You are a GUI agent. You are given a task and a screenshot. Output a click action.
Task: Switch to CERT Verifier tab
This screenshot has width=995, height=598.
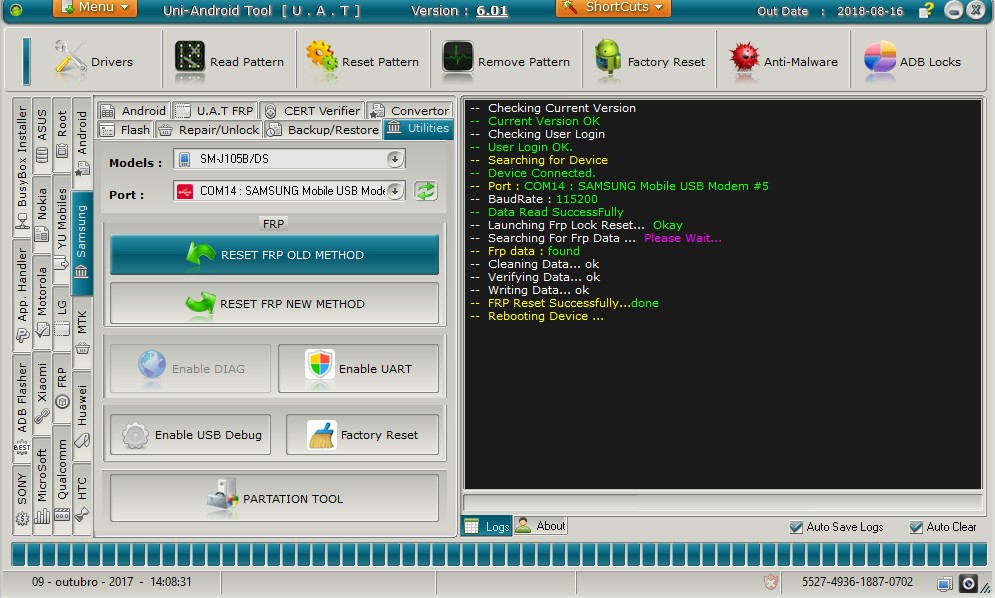pos(312,110)
